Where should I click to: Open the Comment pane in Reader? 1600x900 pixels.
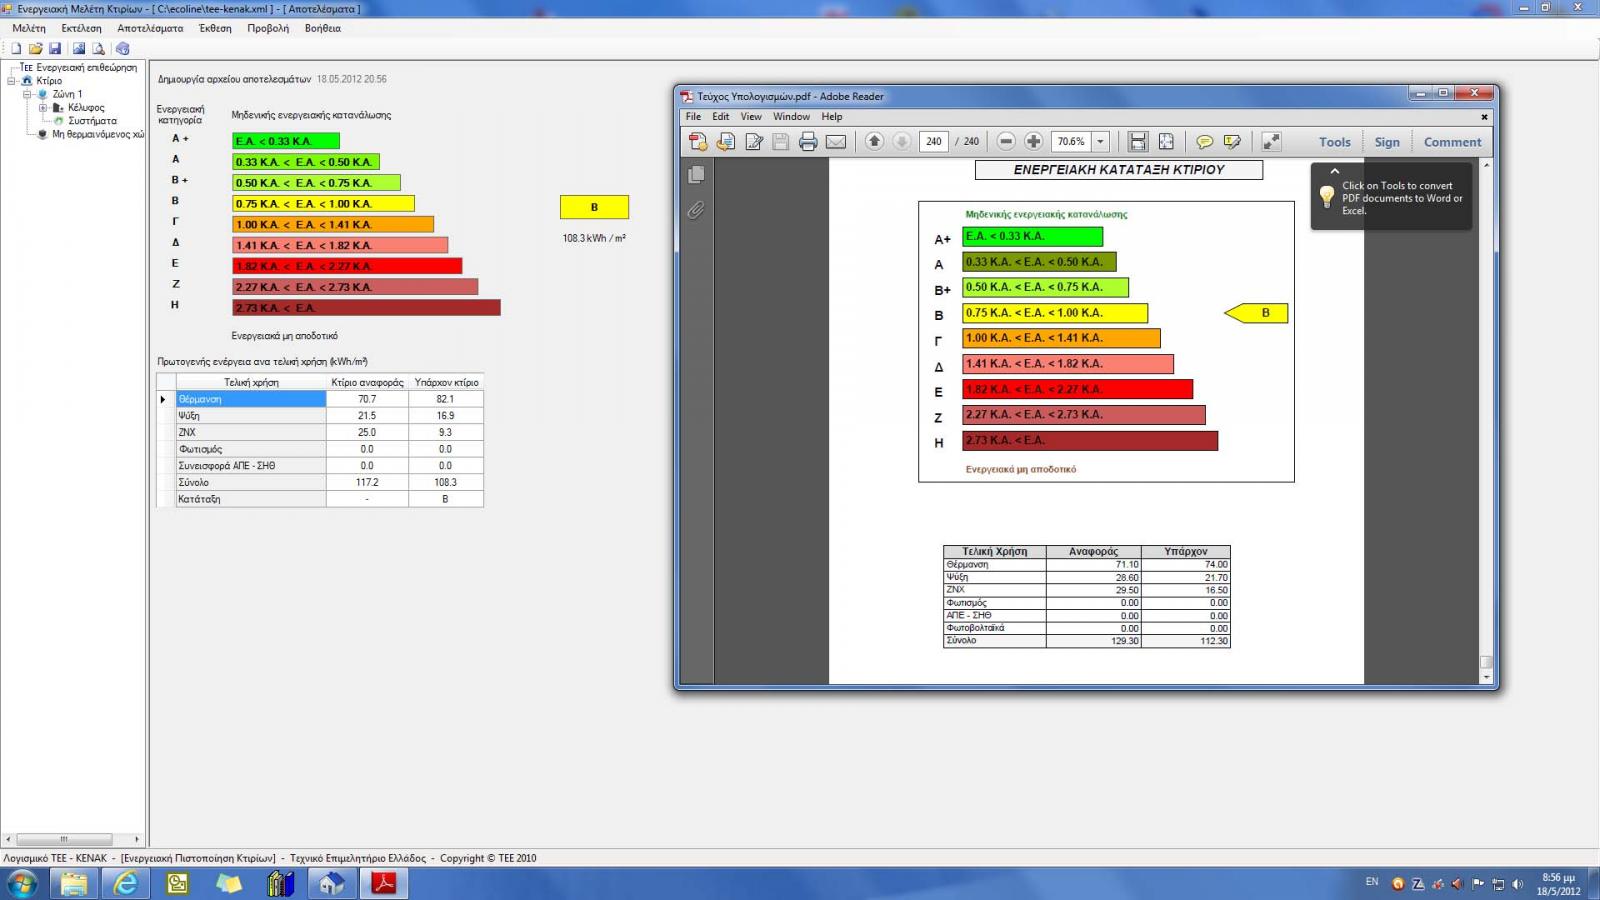point(1452,142)
